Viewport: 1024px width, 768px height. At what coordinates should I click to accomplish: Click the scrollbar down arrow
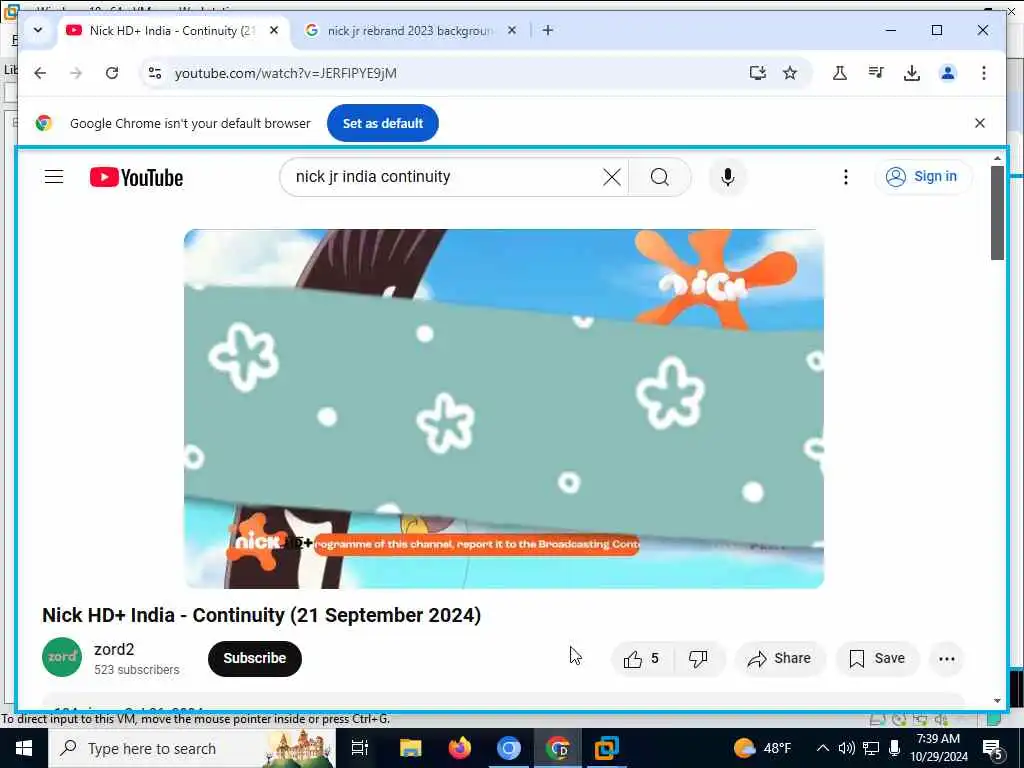click(x=997, y=701)
